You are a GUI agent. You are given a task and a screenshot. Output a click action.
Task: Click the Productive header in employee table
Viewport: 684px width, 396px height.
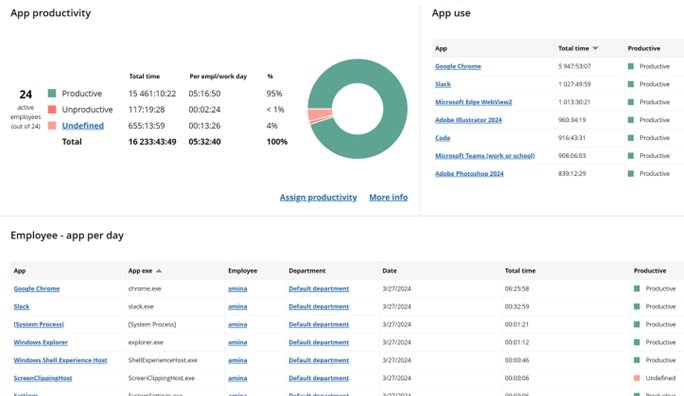[x=650, y=271]
